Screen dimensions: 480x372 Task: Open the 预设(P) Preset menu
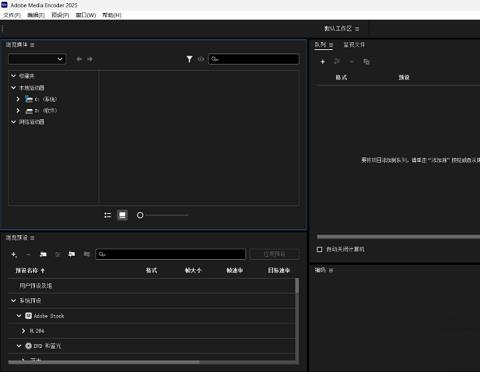(60, 15)
